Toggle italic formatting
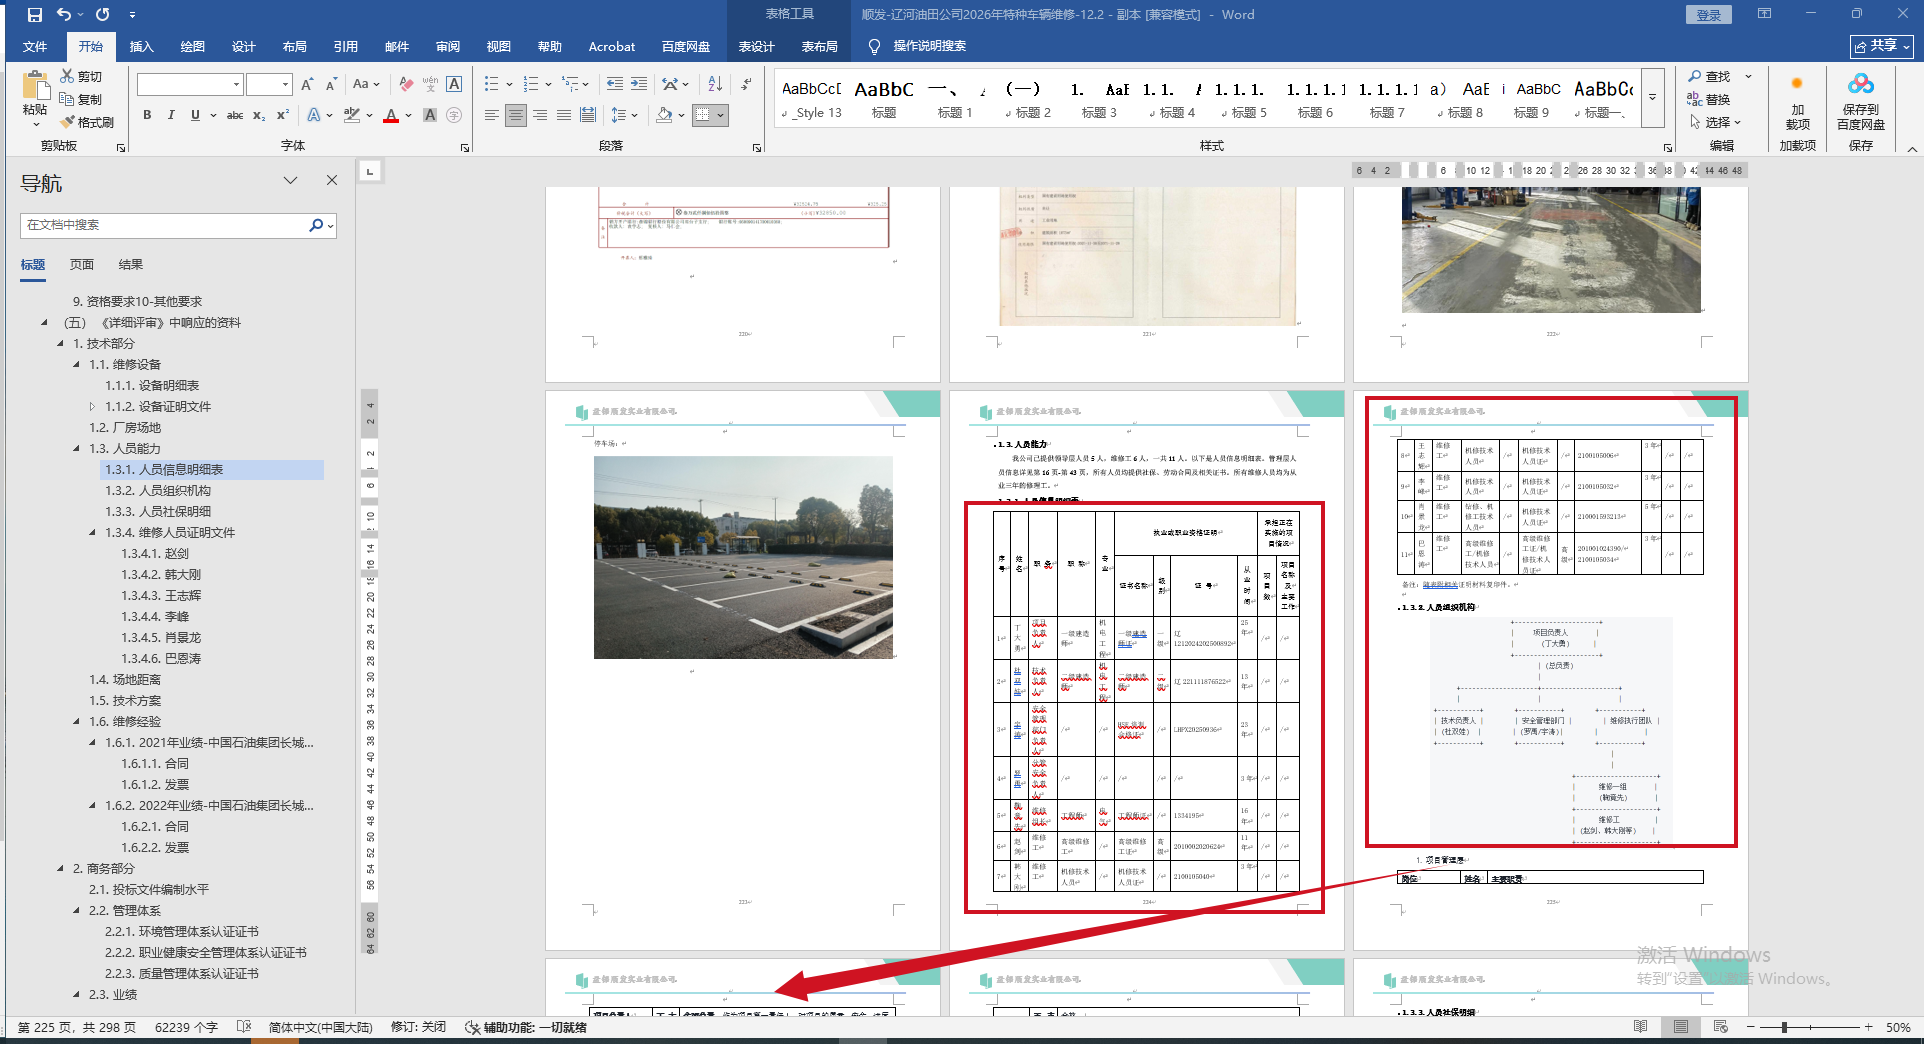1924x1044 pixels. (x=171, y=115)
